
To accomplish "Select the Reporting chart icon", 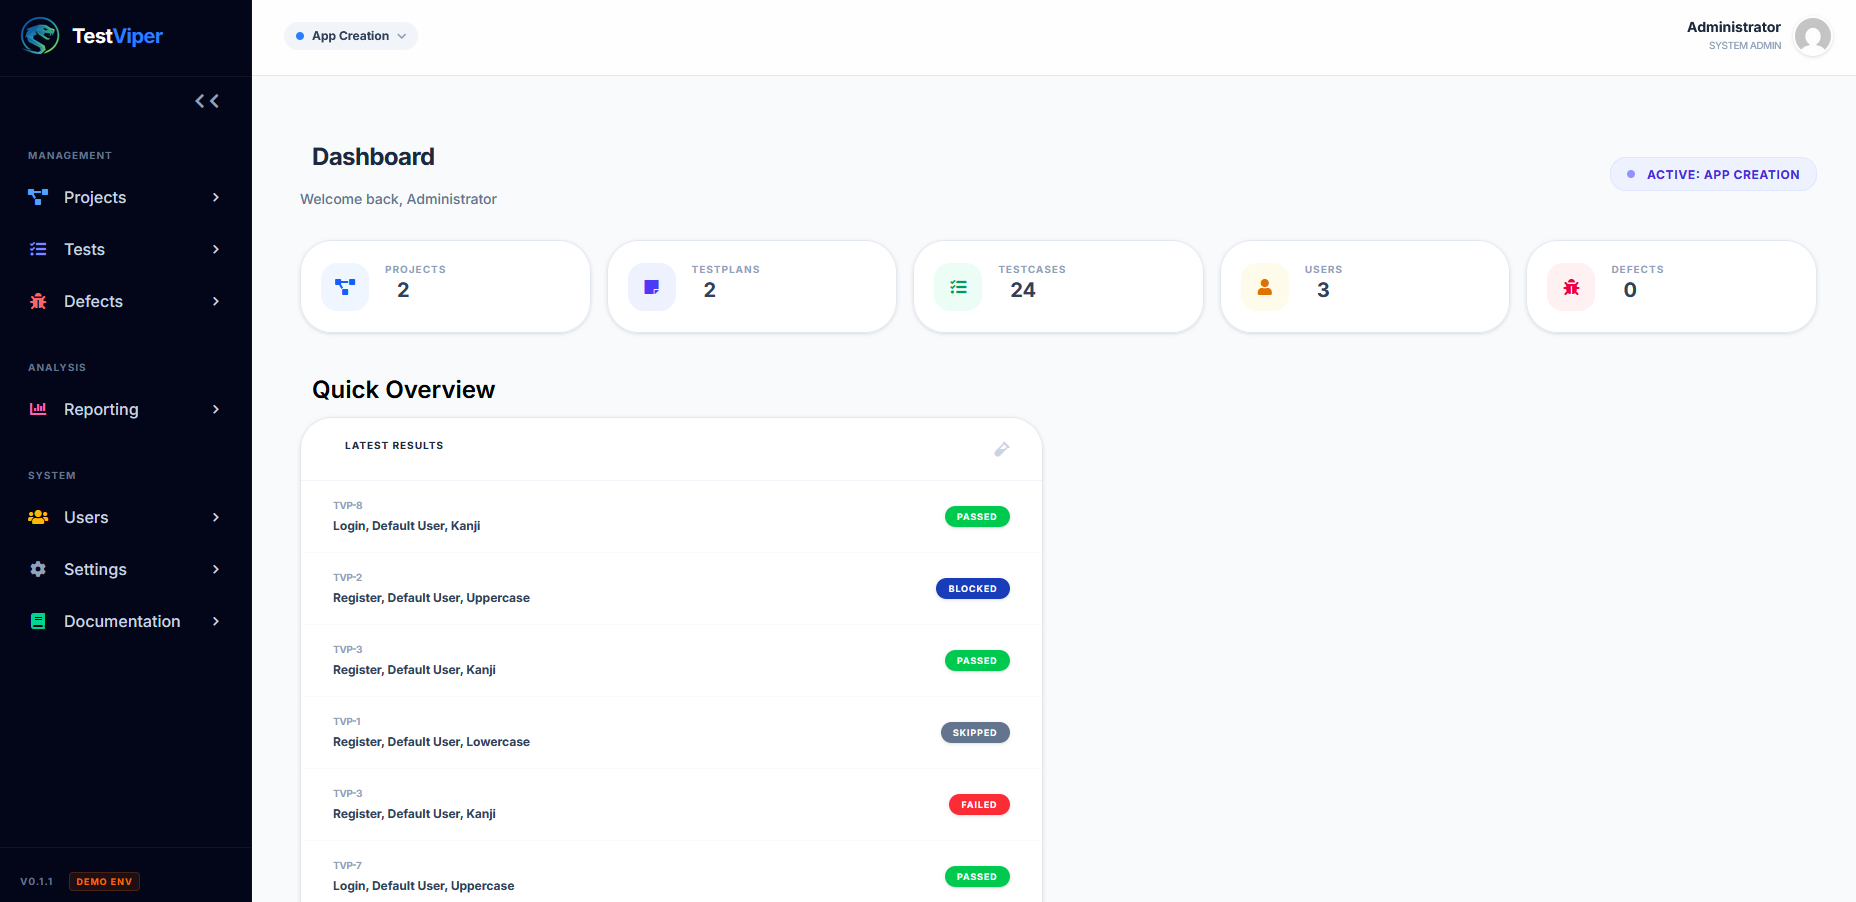I will pos(38,409).
